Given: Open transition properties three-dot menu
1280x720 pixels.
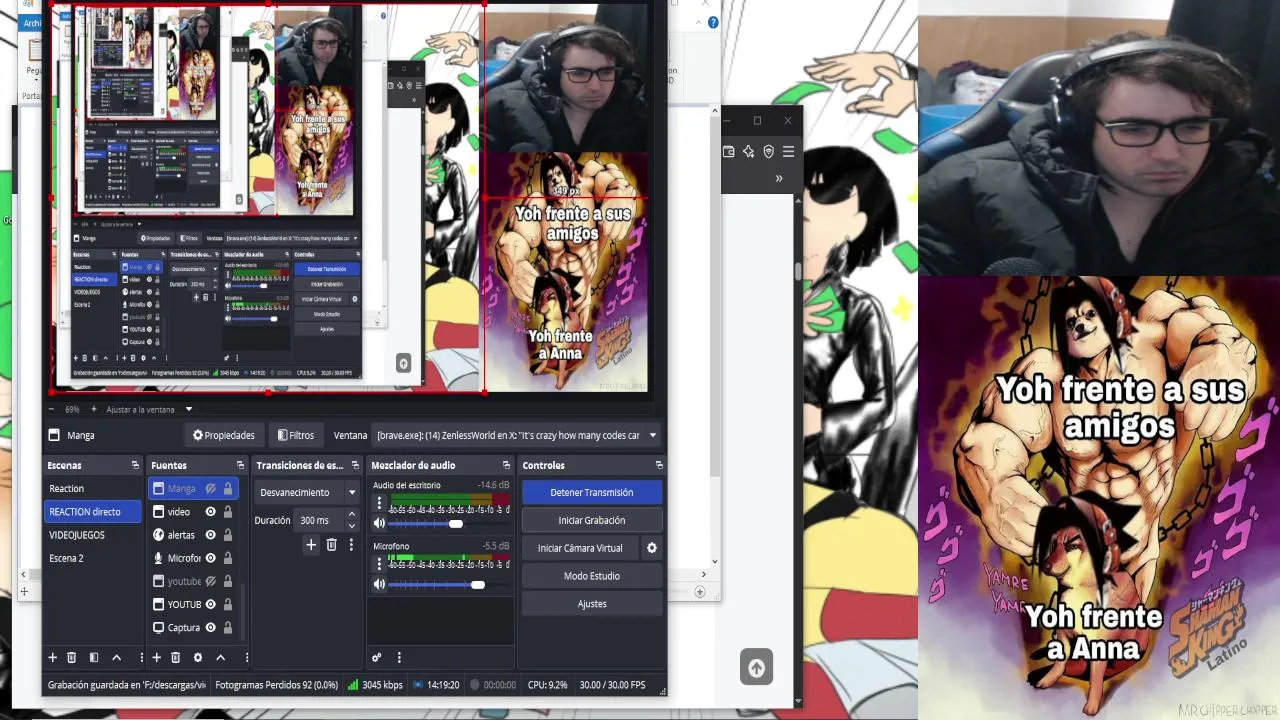Looking at the screenshot, I should pos(351,545).
